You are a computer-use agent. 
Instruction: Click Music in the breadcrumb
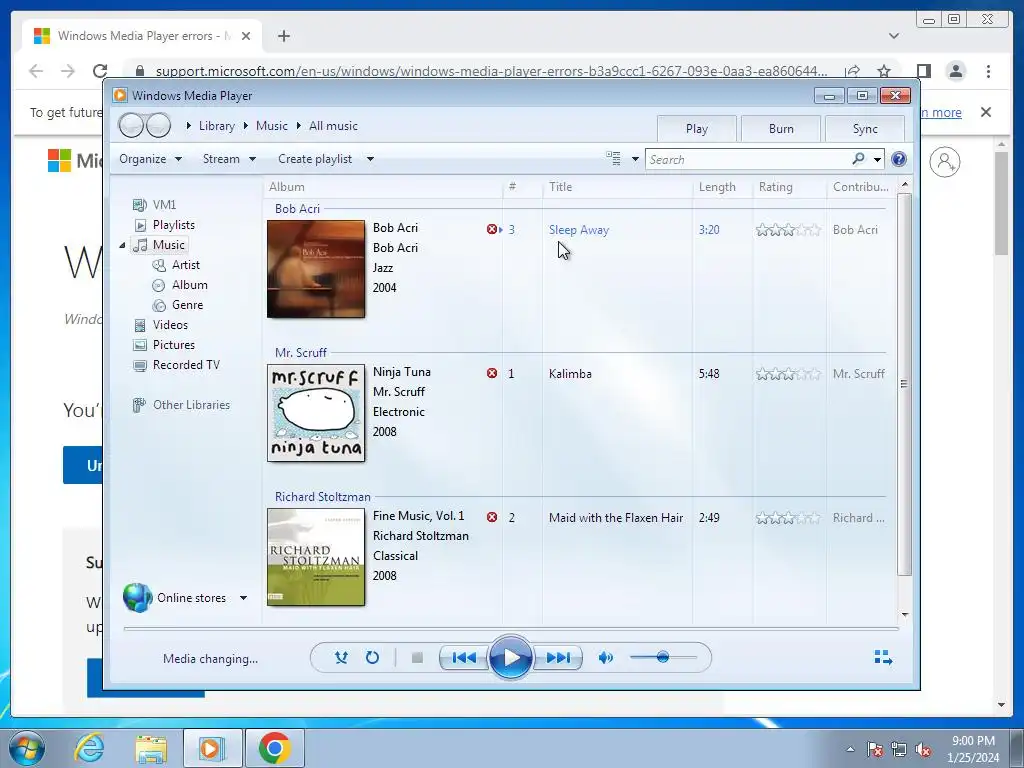coord(272,126)
